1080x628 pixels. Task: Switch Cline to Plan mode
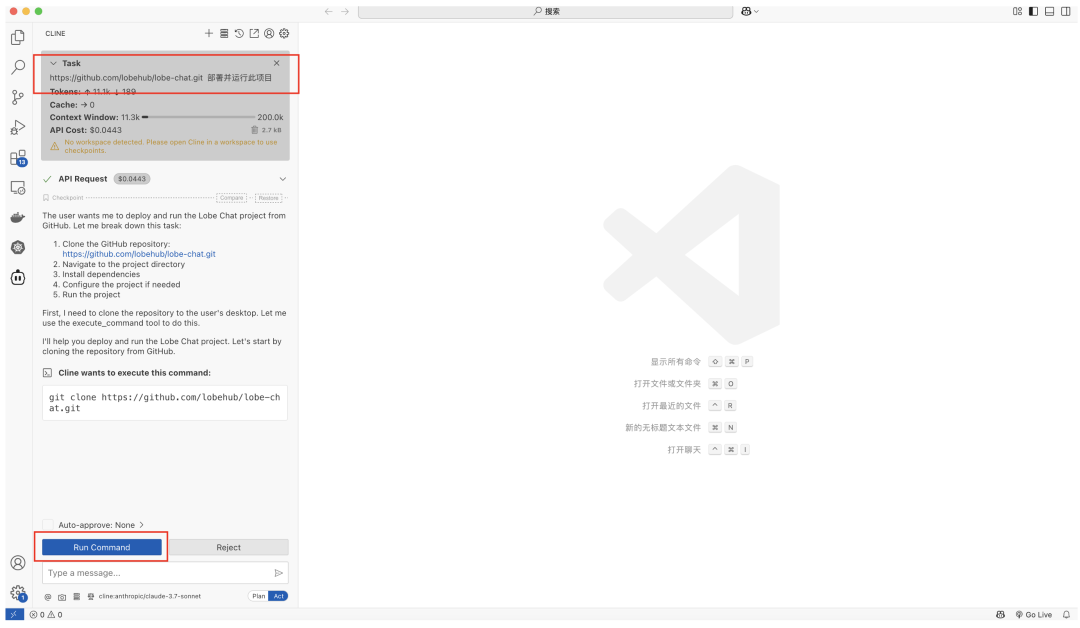coord(258,596)
